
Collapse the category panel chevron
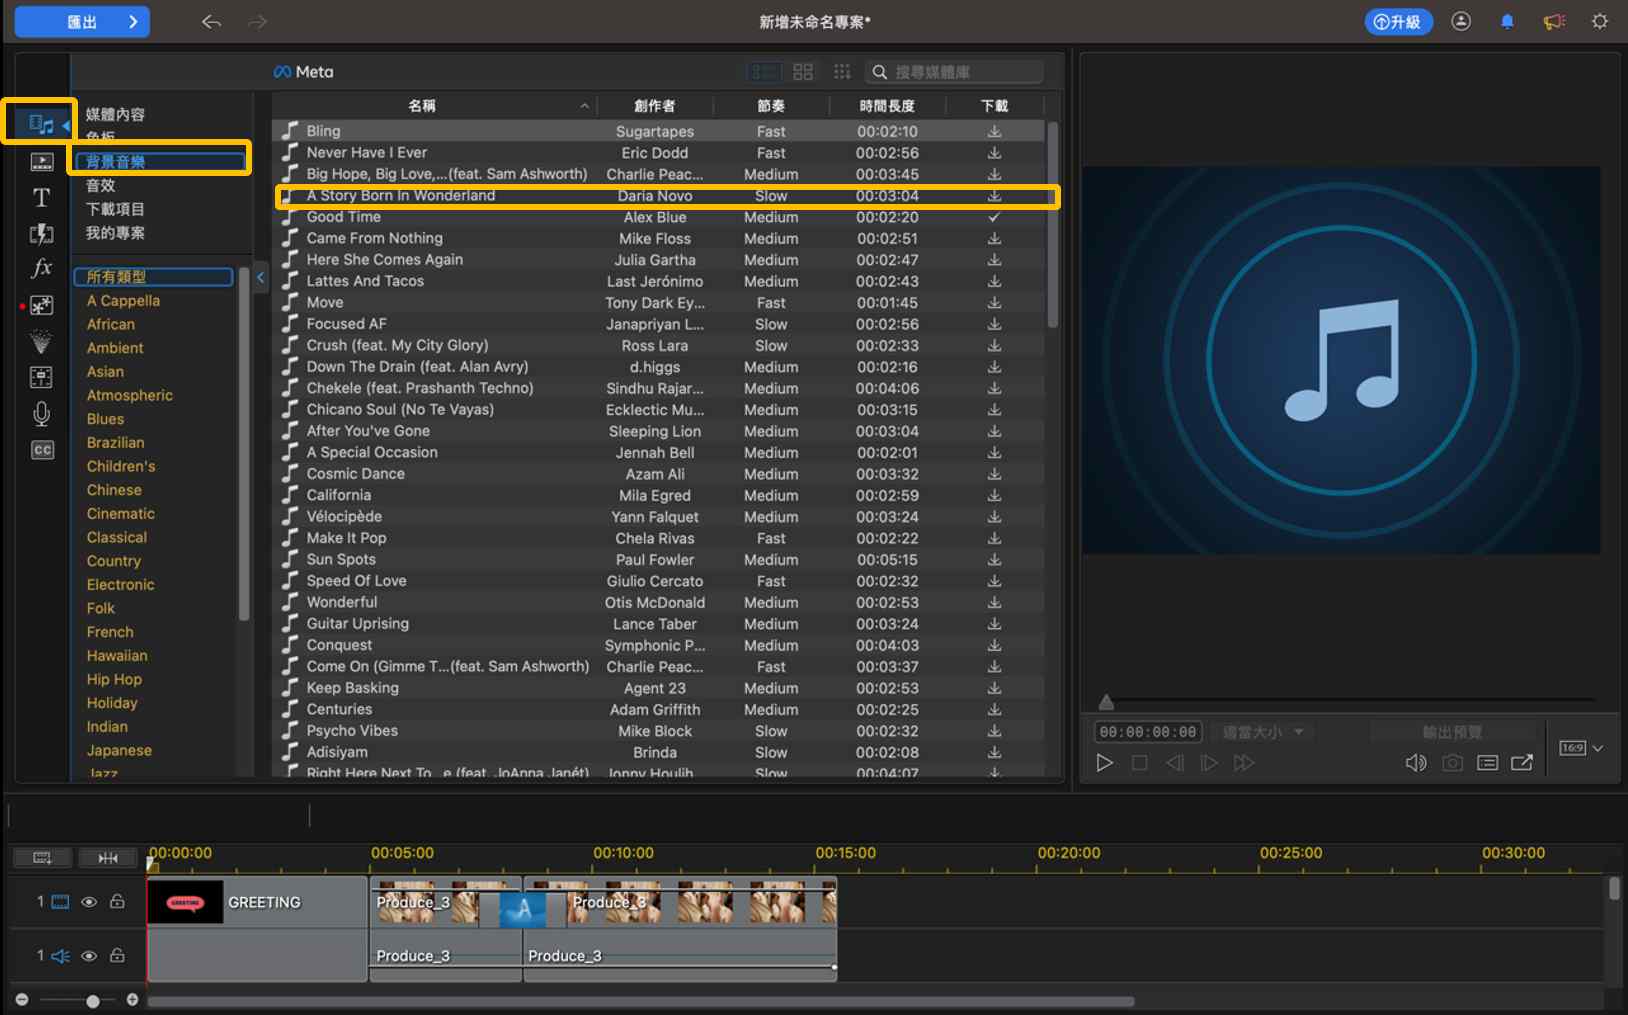click(x=260, y=277)
